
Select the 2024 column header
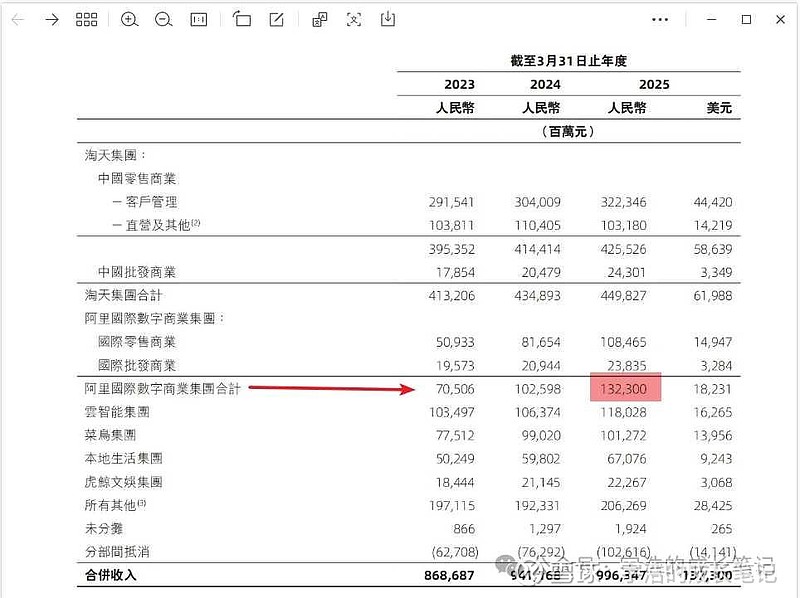click(x=545, y=84)
